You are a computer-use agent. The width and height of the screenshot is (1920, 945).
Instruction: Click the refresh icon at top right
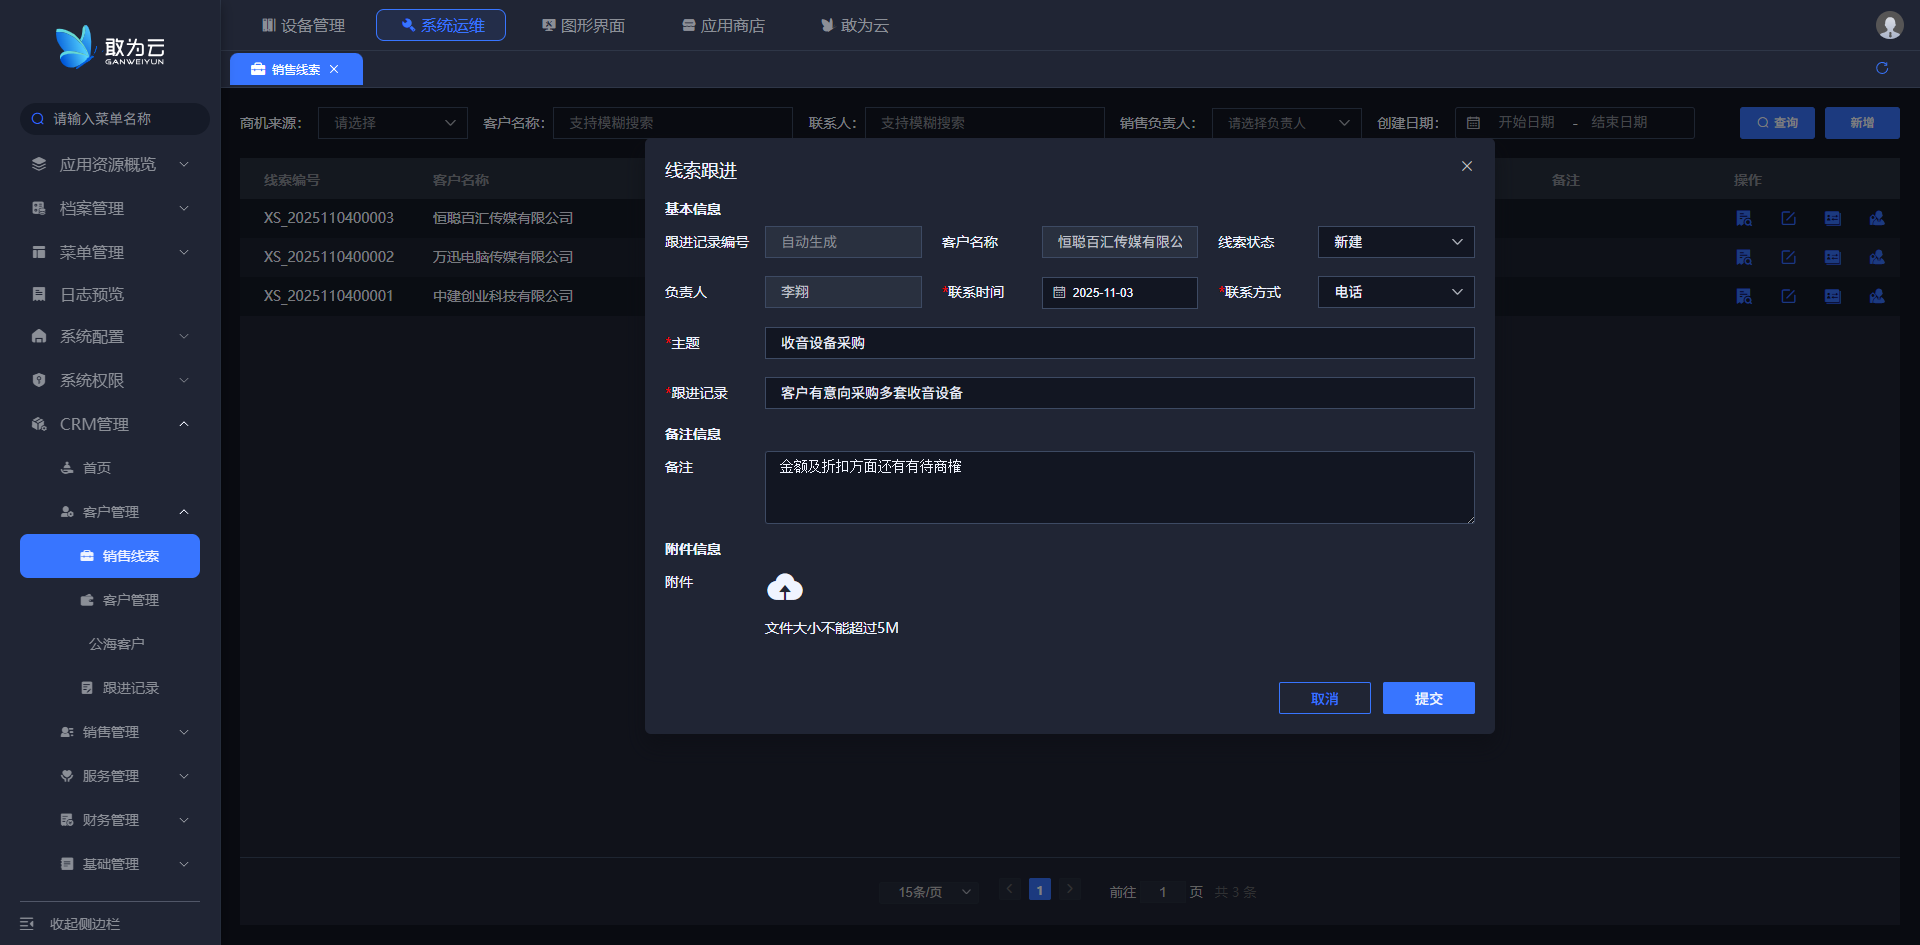[x=1882, y=68]
